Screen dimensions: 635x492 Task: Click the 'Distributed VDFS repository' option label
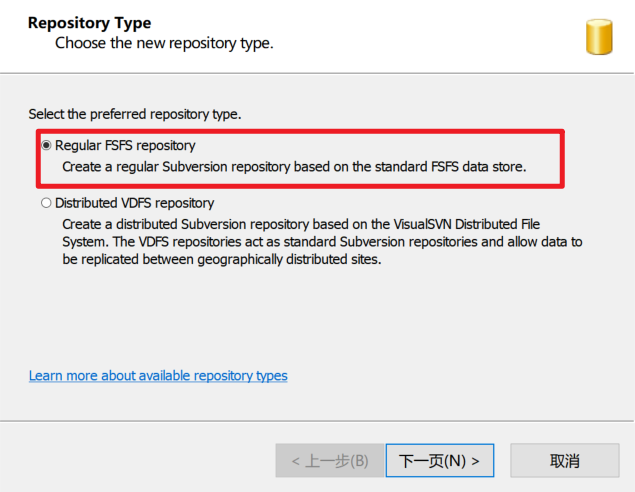[134, 203]
